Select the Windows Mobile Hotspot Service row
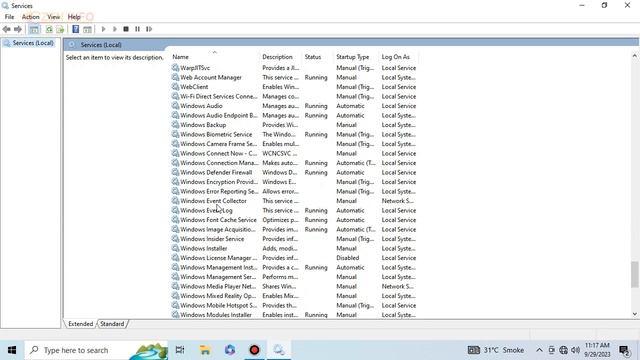This screenshot has width=640, height=360. [294, 305]
